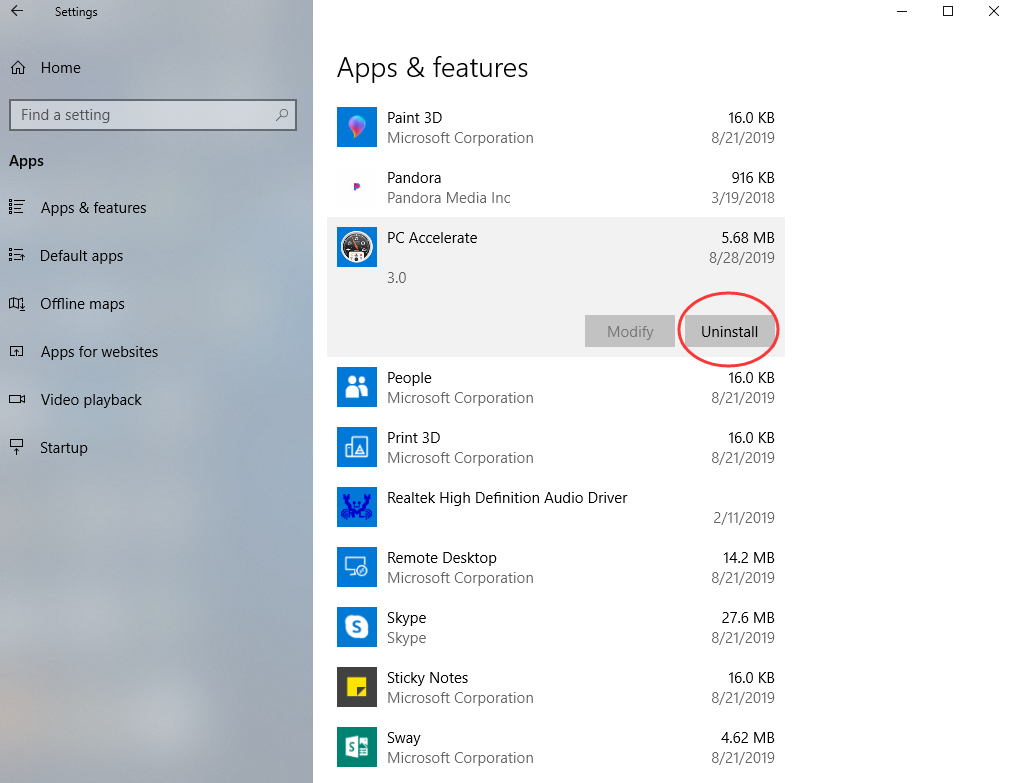Close the Settings window

coord(994,11)
